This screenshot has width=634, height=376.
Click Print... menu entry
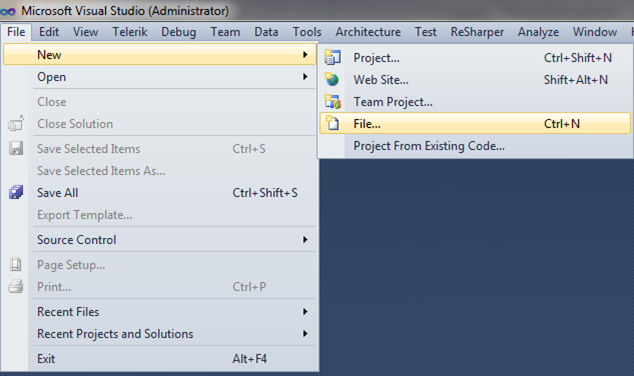159,287
